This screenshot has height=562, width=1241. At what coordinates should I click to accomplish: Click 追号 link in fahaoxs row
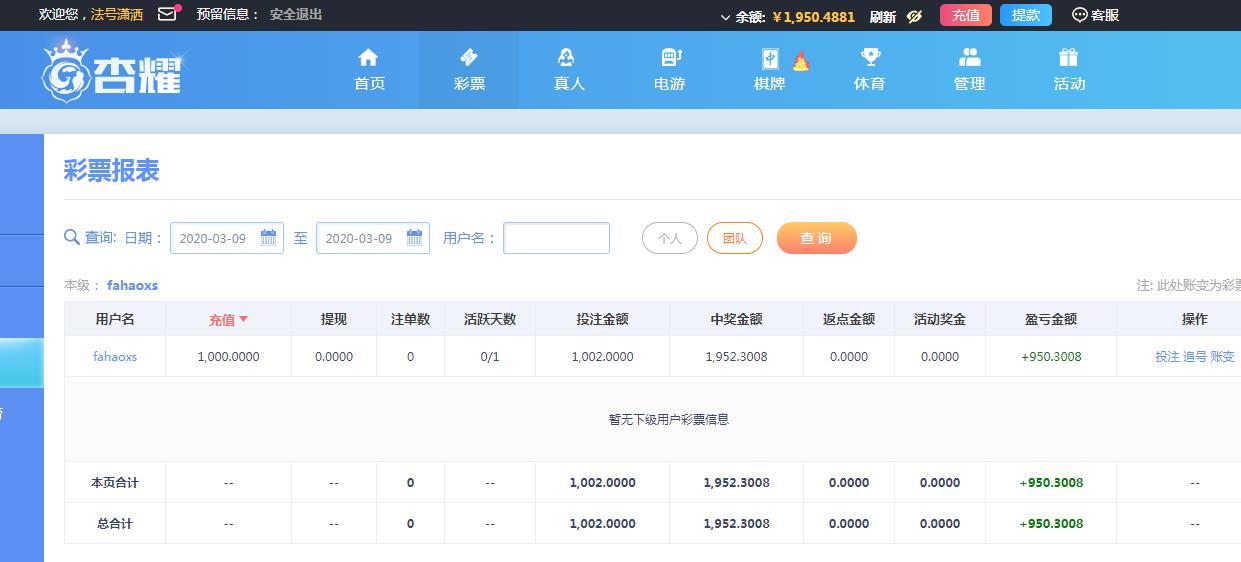click(1195, 356)
